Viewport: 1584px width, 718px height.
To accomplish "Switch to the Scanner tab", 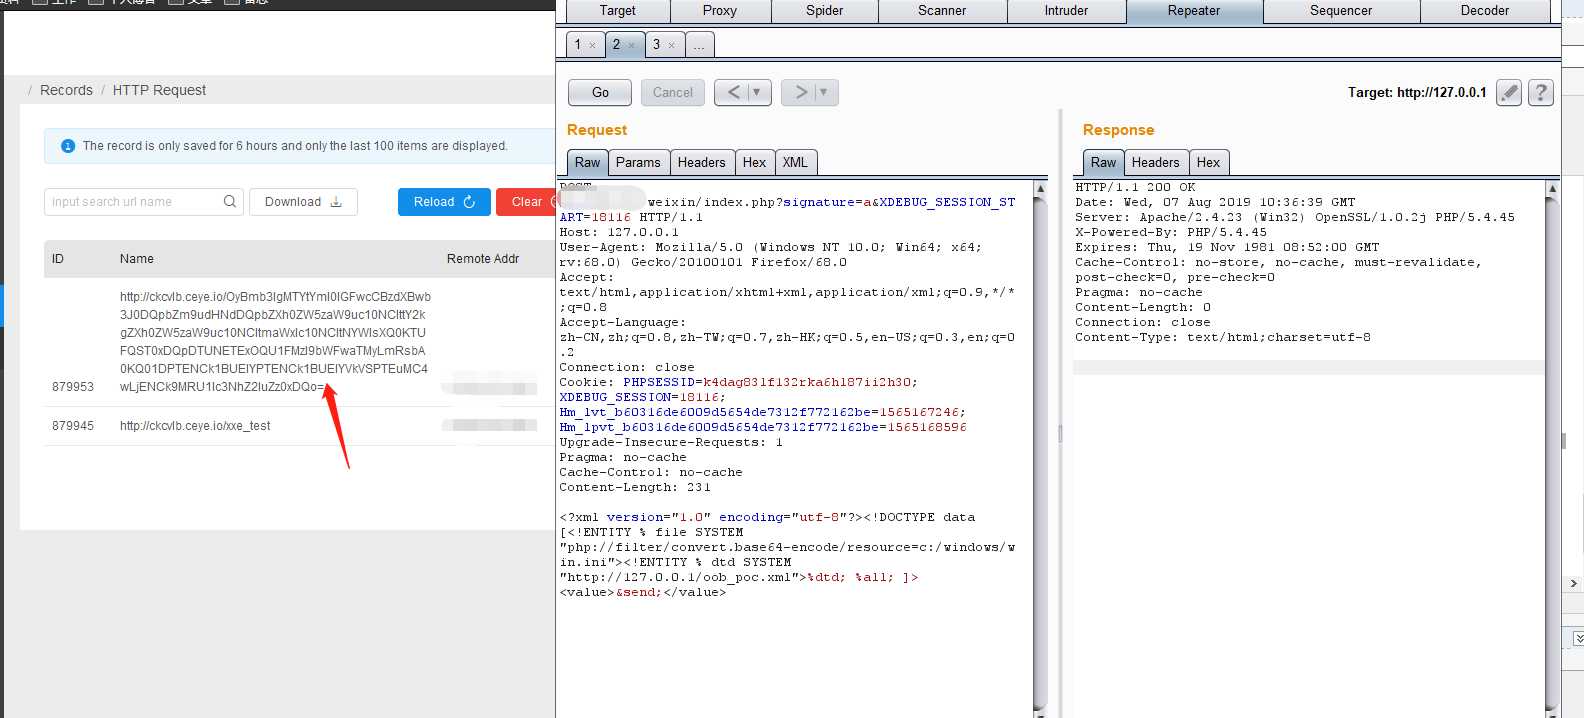I will (941, 11).
